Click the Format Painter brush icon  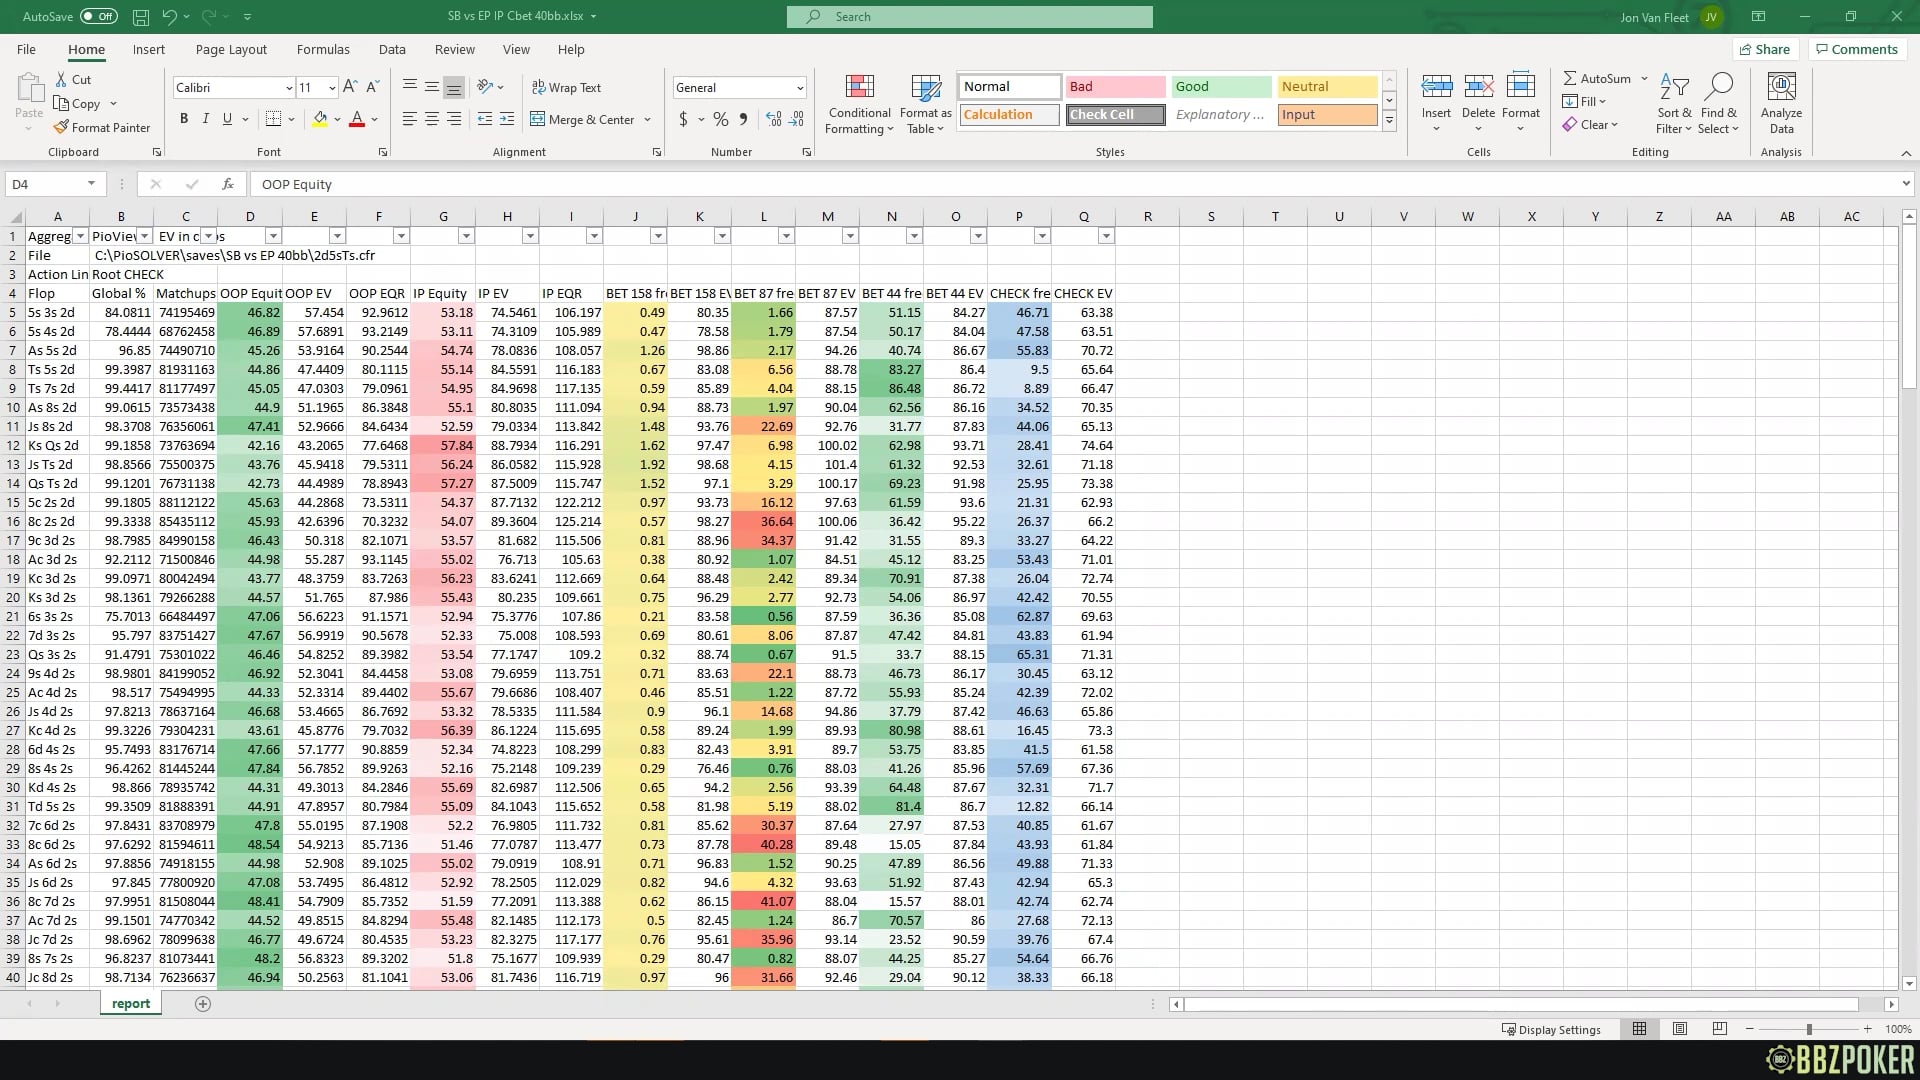coord(61,127)
